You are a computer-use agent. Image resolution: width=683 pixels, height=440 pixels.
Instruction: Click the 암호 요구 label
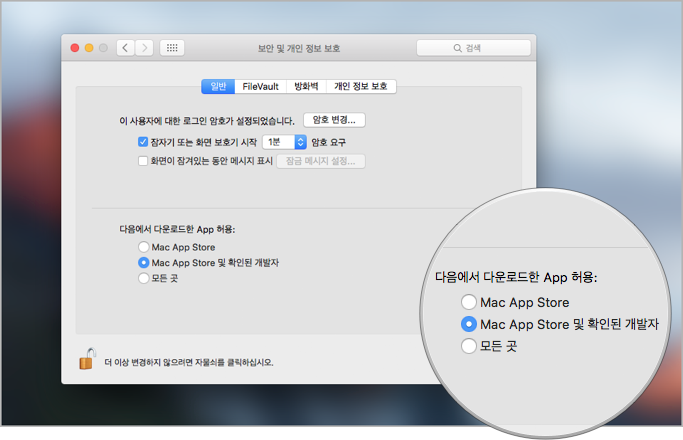click(328, 142)
